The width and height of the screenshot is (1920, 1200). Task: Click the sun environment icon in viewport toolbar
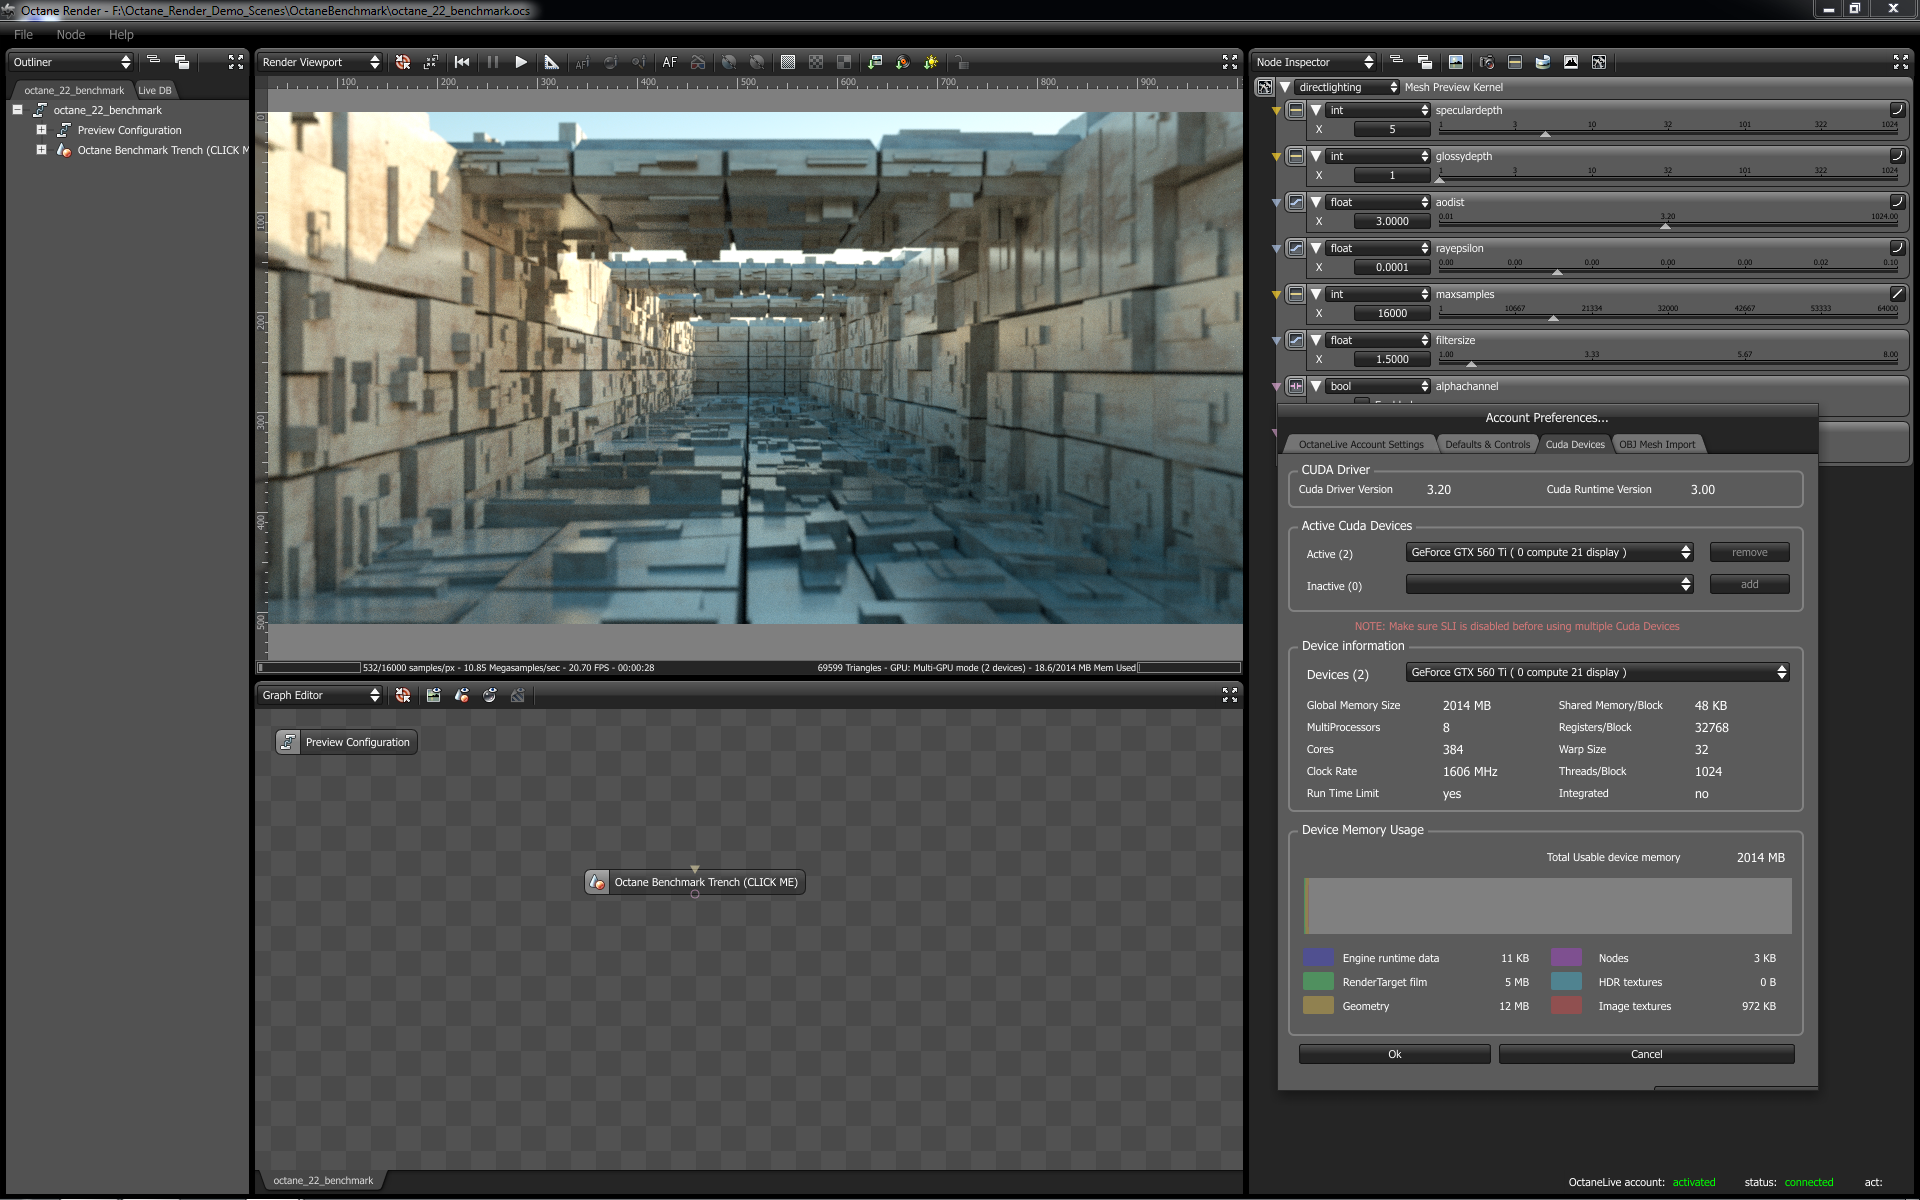click(931, 62)
